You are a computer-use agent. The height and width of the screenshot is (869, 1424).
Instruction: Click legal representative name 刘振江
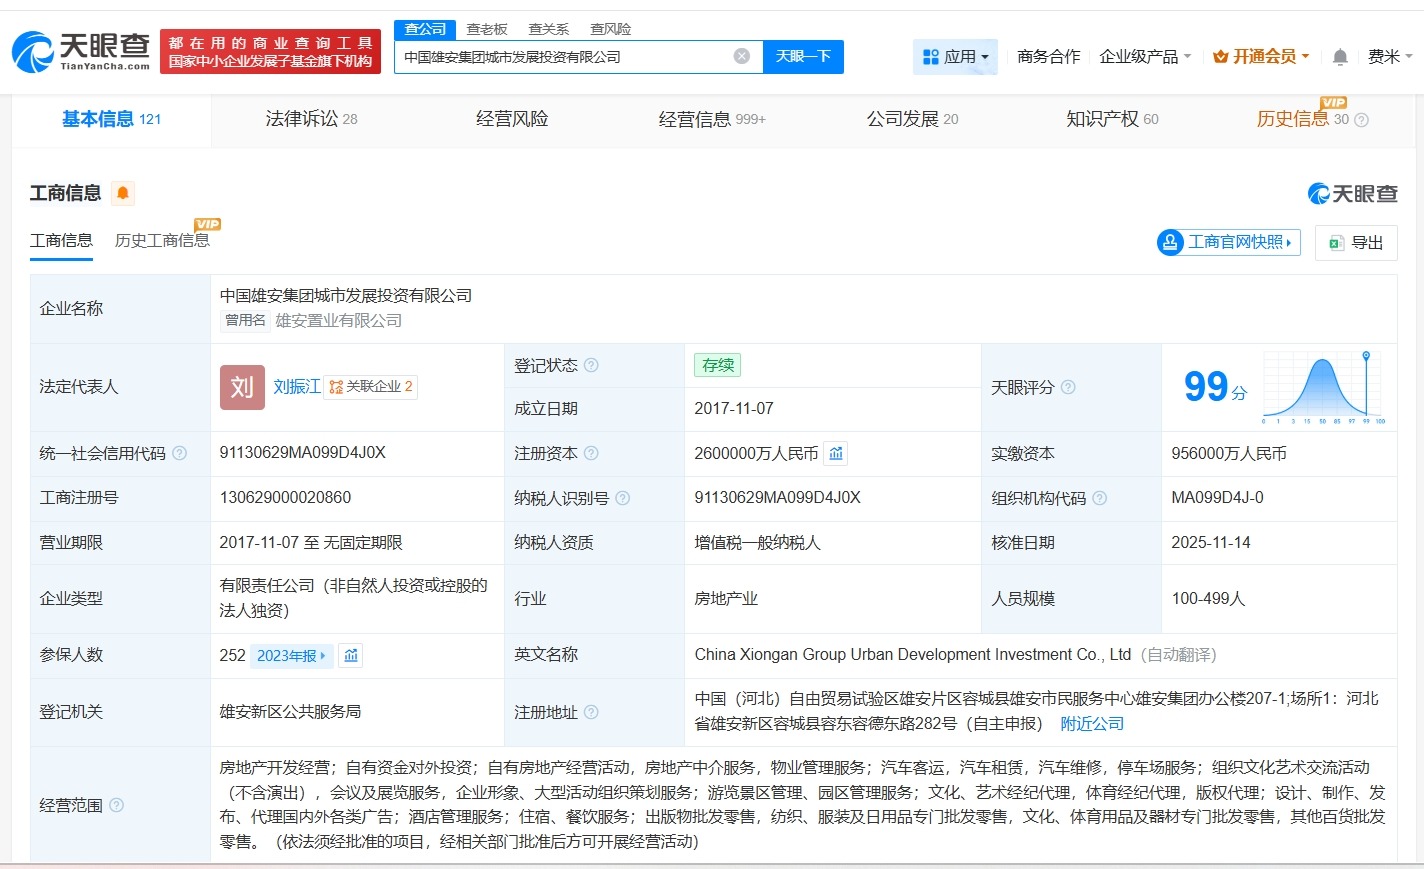point(296,388)
